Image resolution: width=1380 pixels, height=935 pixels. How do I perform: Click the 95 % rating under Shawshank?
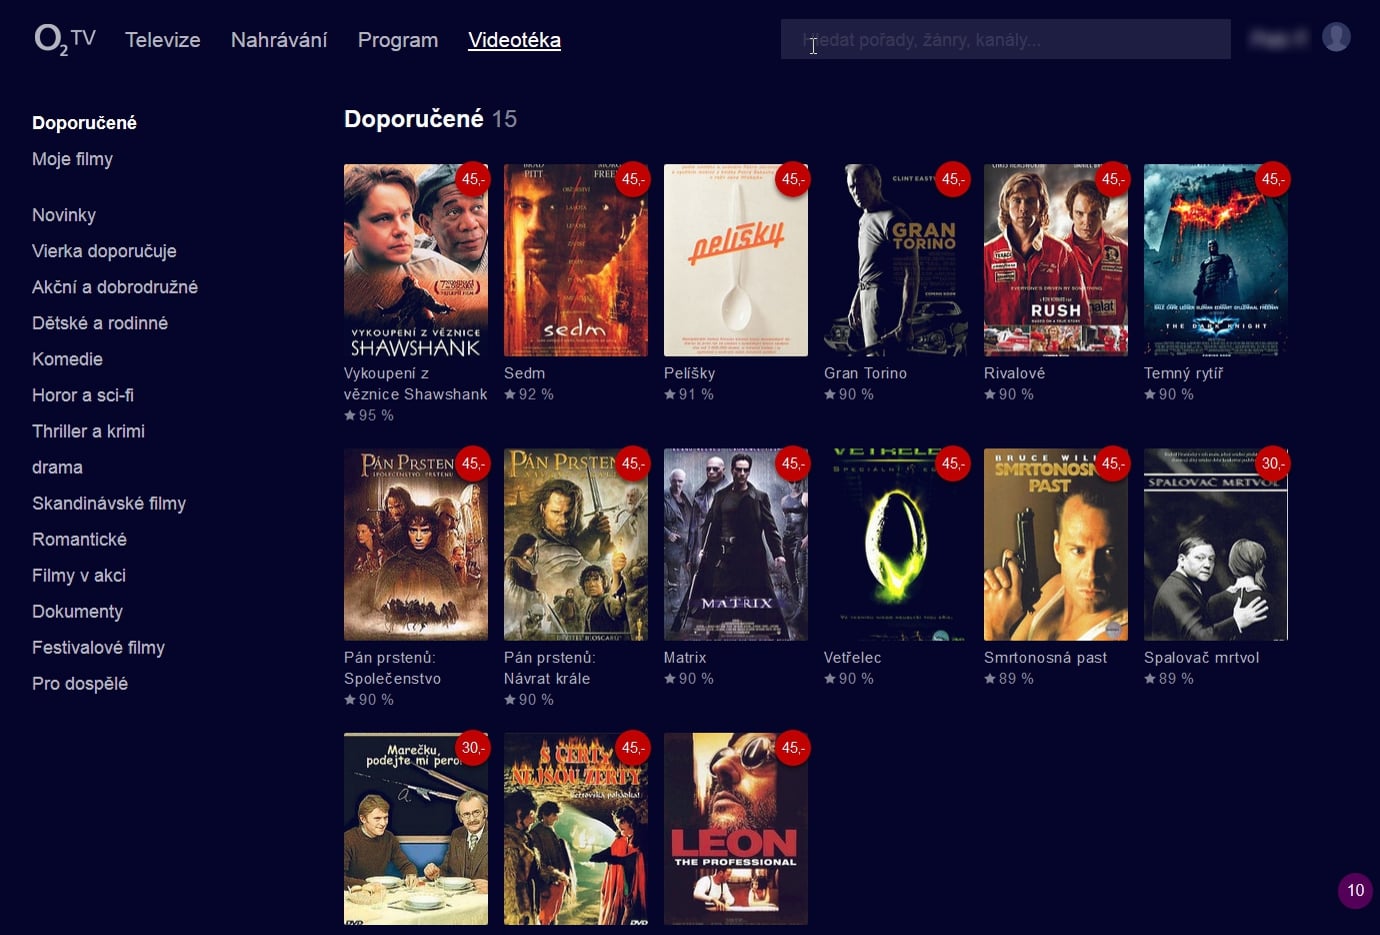tap(369, 415)
